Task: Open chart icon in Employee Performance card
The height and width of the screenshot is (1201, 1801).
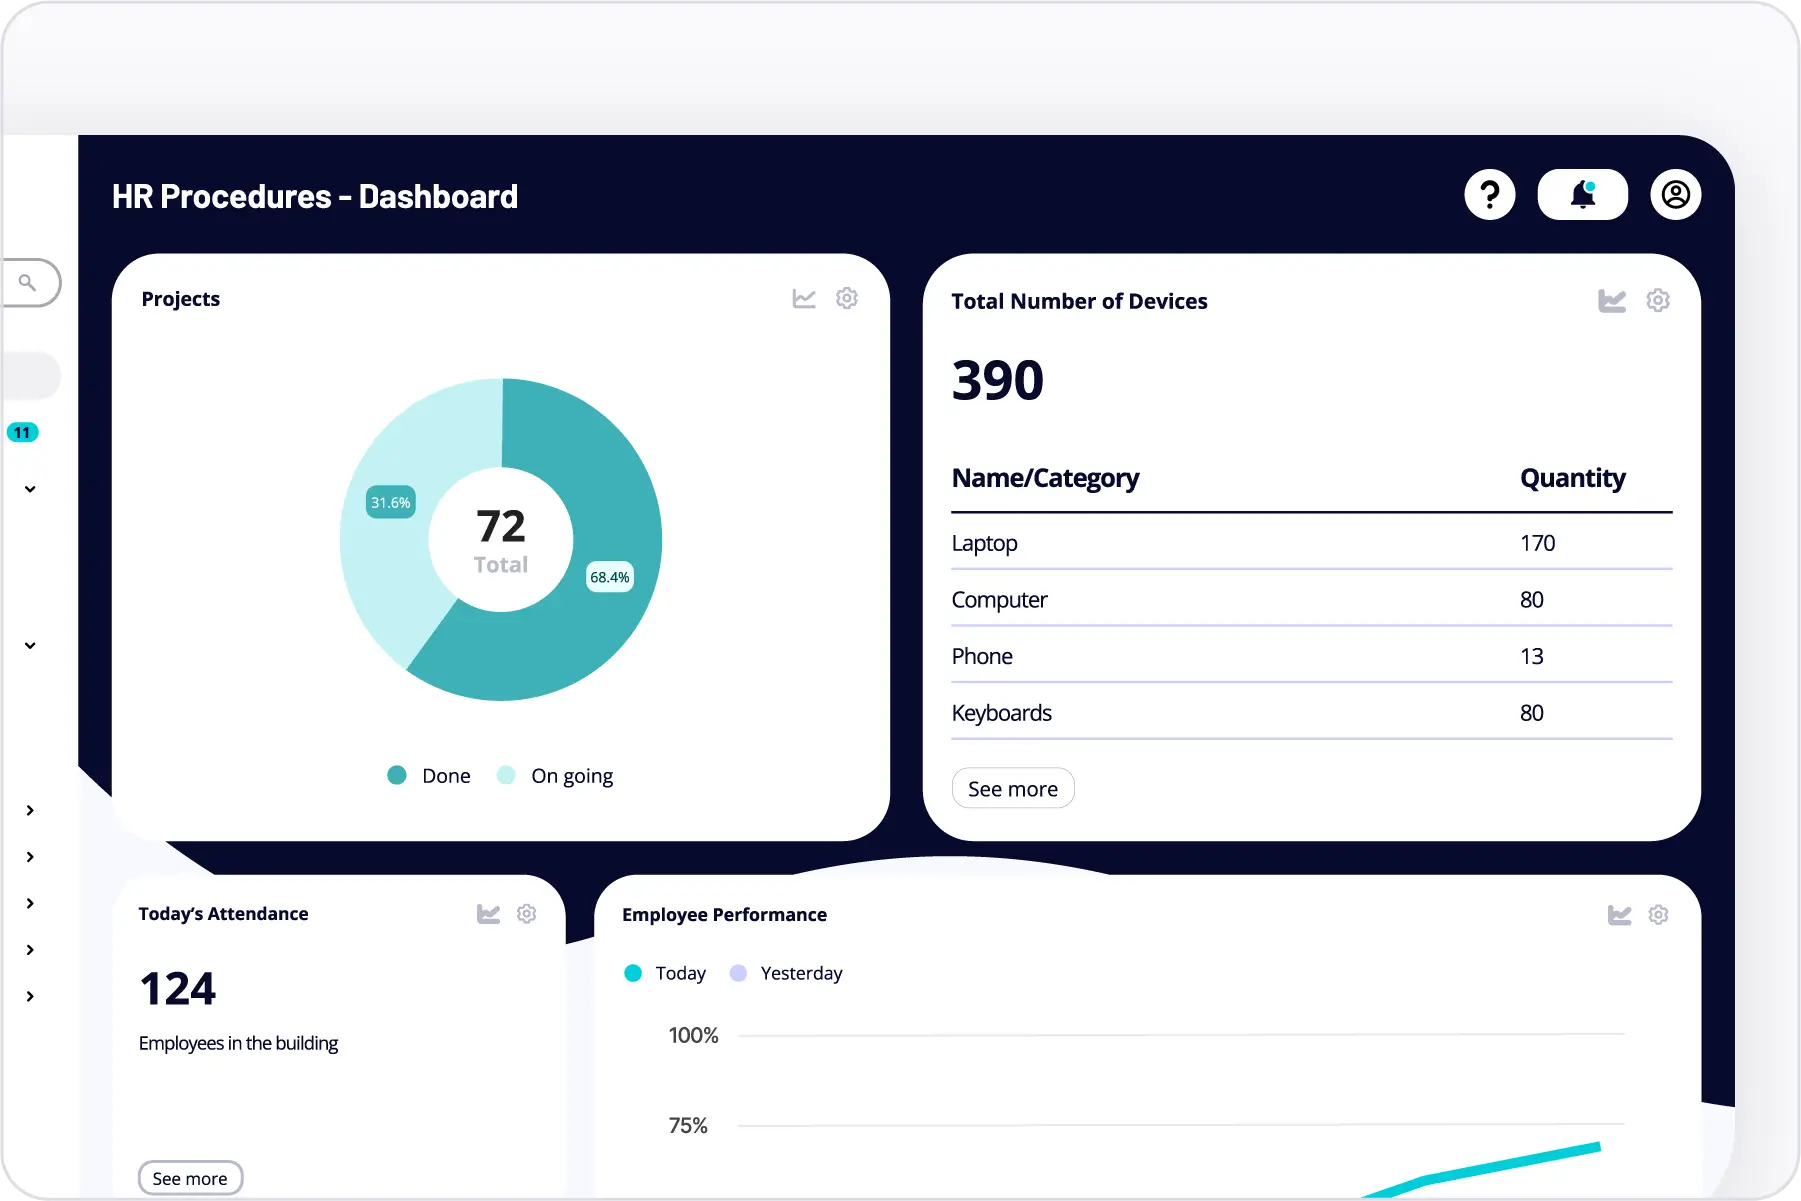Action: [x=1619, y=915]
